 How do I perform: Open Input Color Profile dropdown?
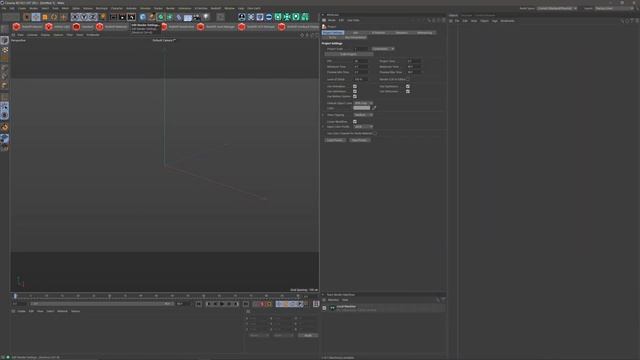pyautogui.click(x=363, y=127)
